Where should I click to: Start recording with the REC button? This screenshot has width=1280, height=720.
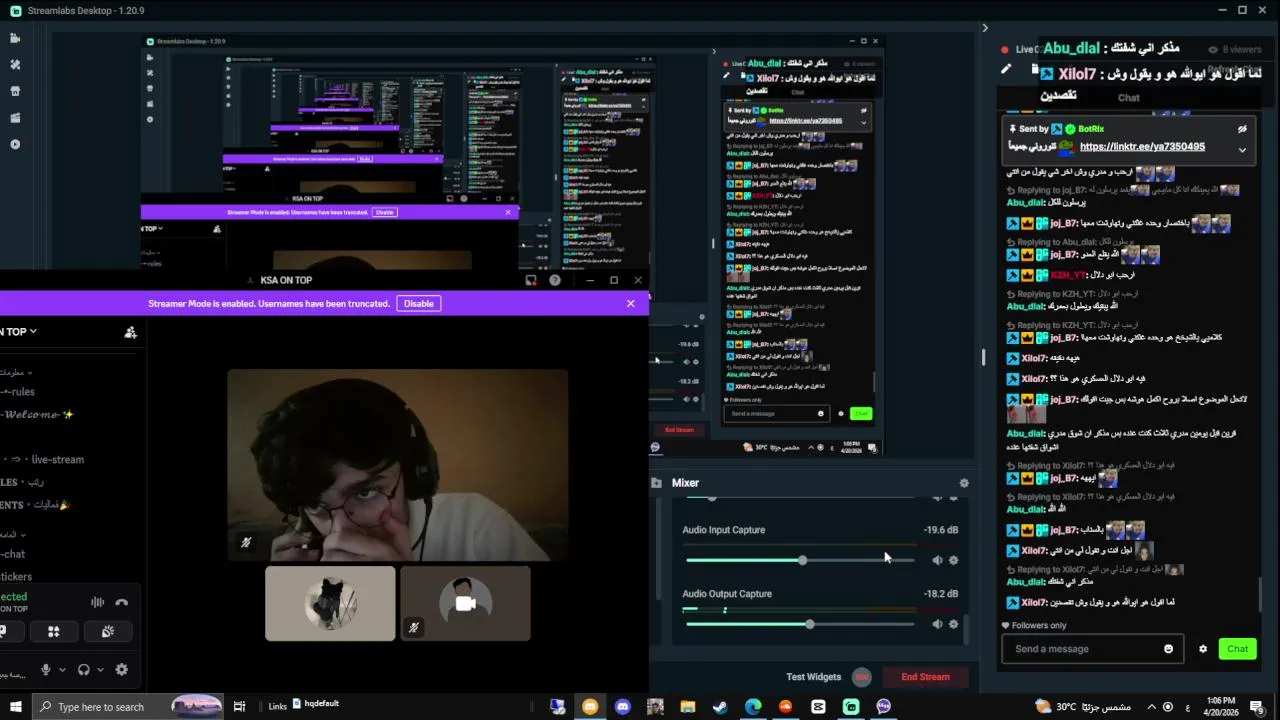tap(862, 677)
